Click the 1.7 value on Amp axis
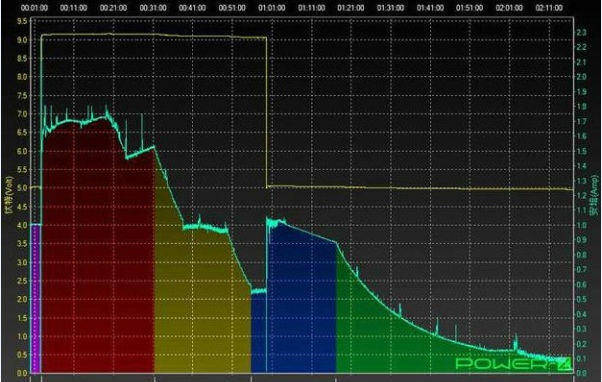 coord(581,122)
